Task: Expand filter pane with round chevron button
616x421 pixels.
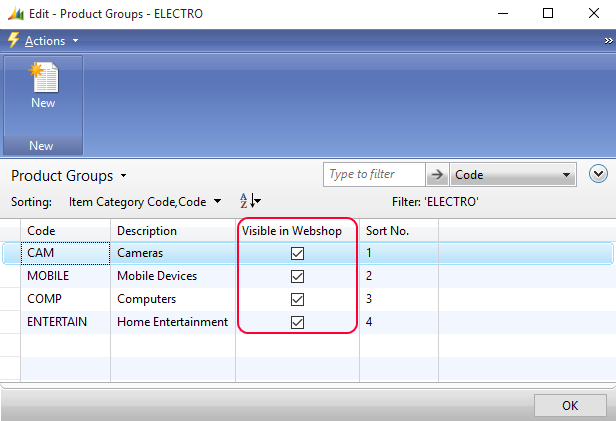Action: tap(598, 174)
